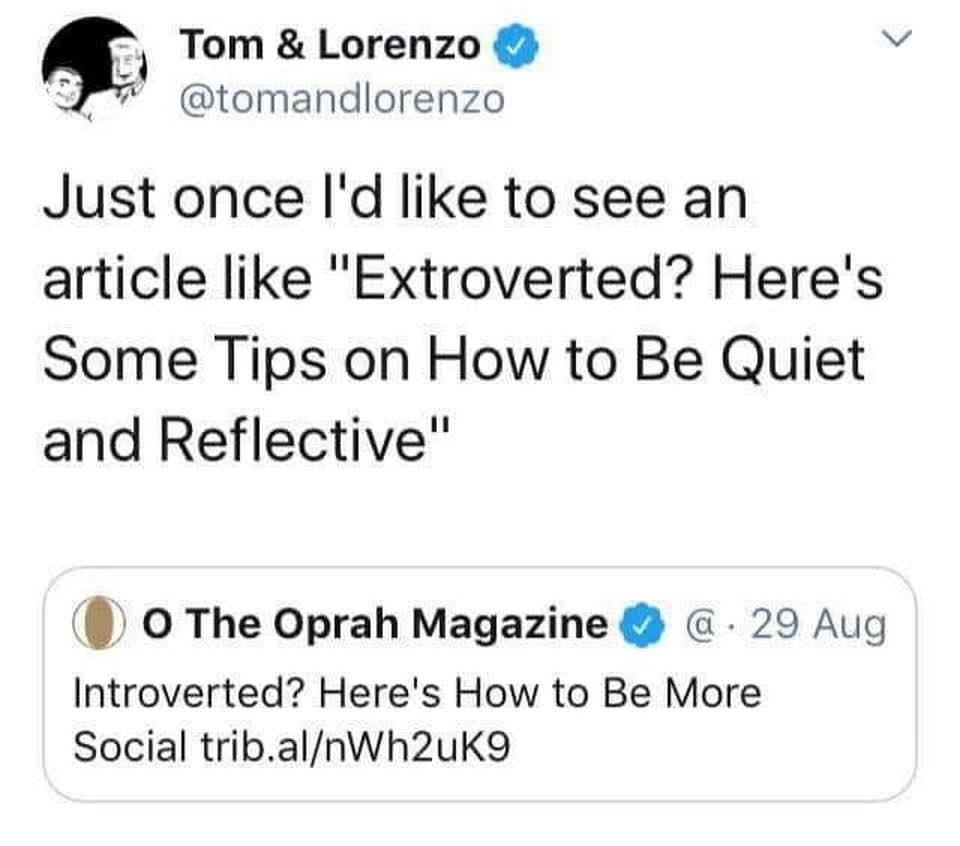The image size is (960, 846).
Task: Click the Oprah Magazine verified badge
Action: point(644,624)
